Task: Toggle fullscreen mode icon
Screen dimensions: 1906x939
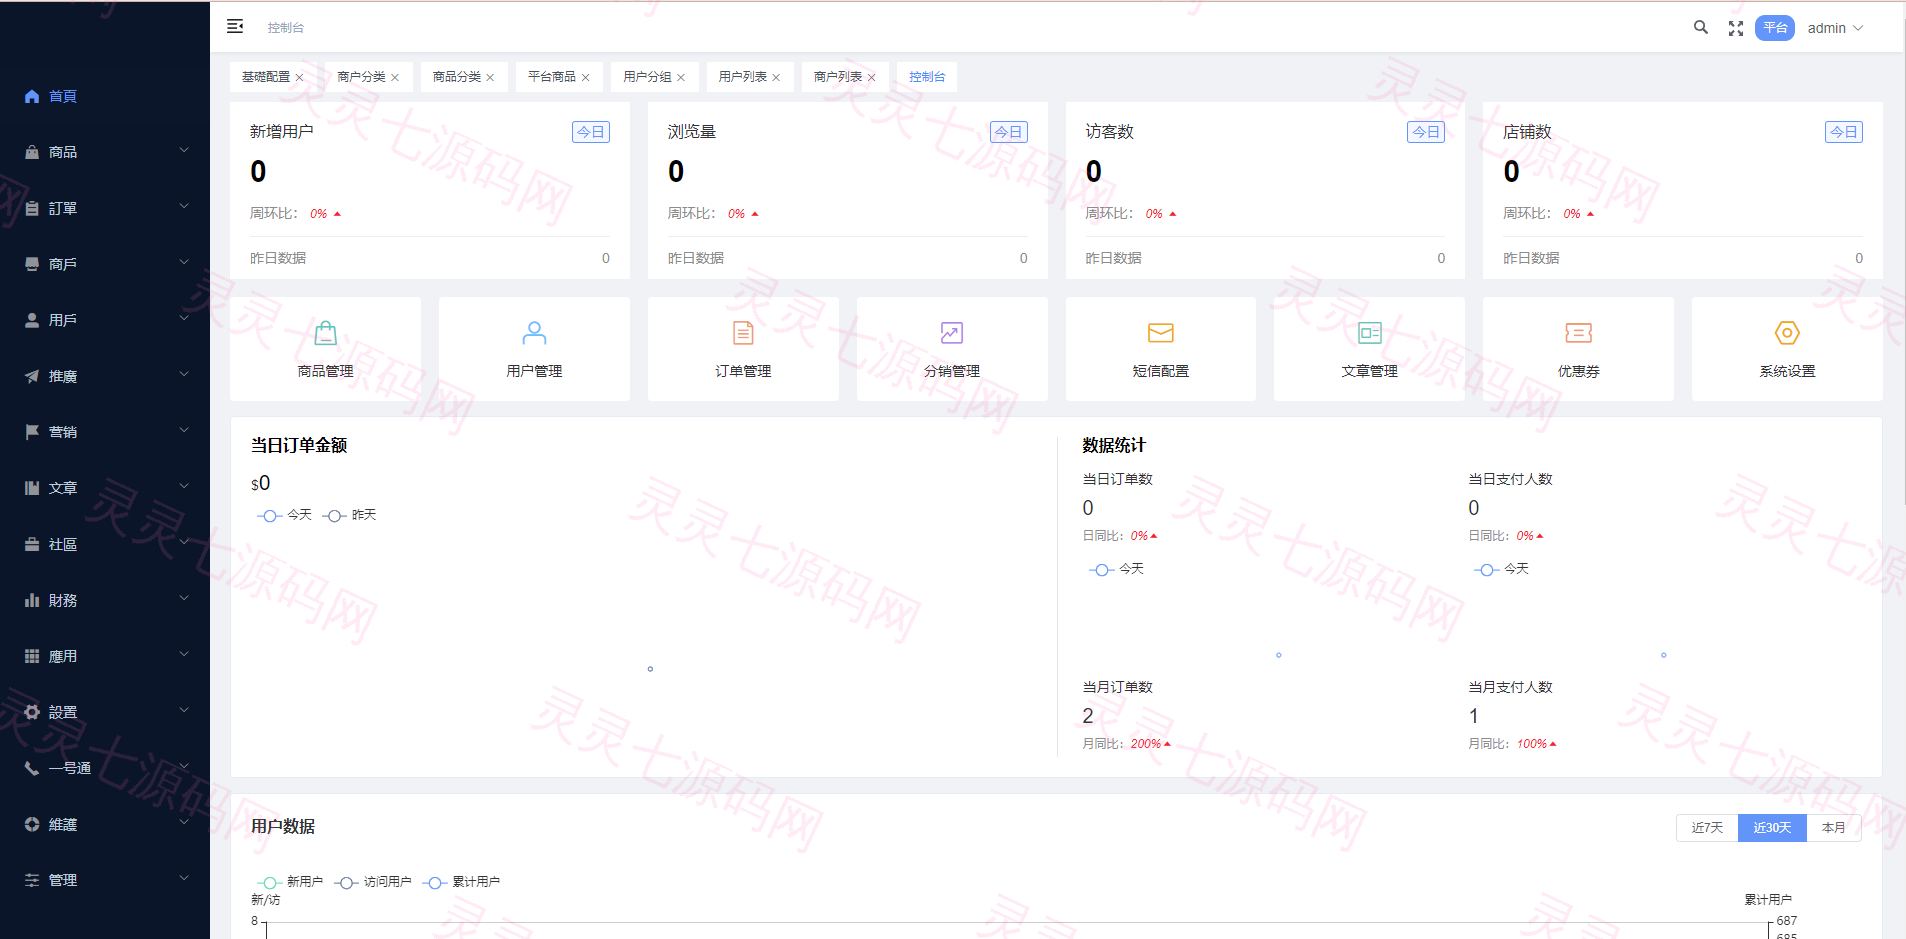Action: (x=1736, y=29)
